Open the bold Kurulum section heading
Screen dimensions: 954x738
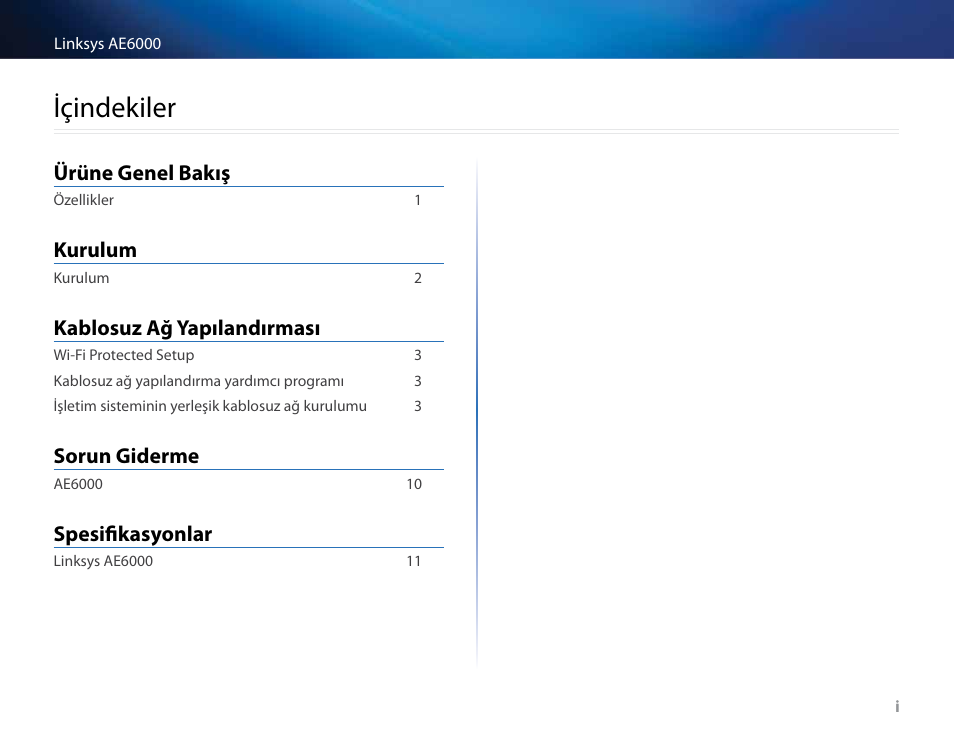95,250
